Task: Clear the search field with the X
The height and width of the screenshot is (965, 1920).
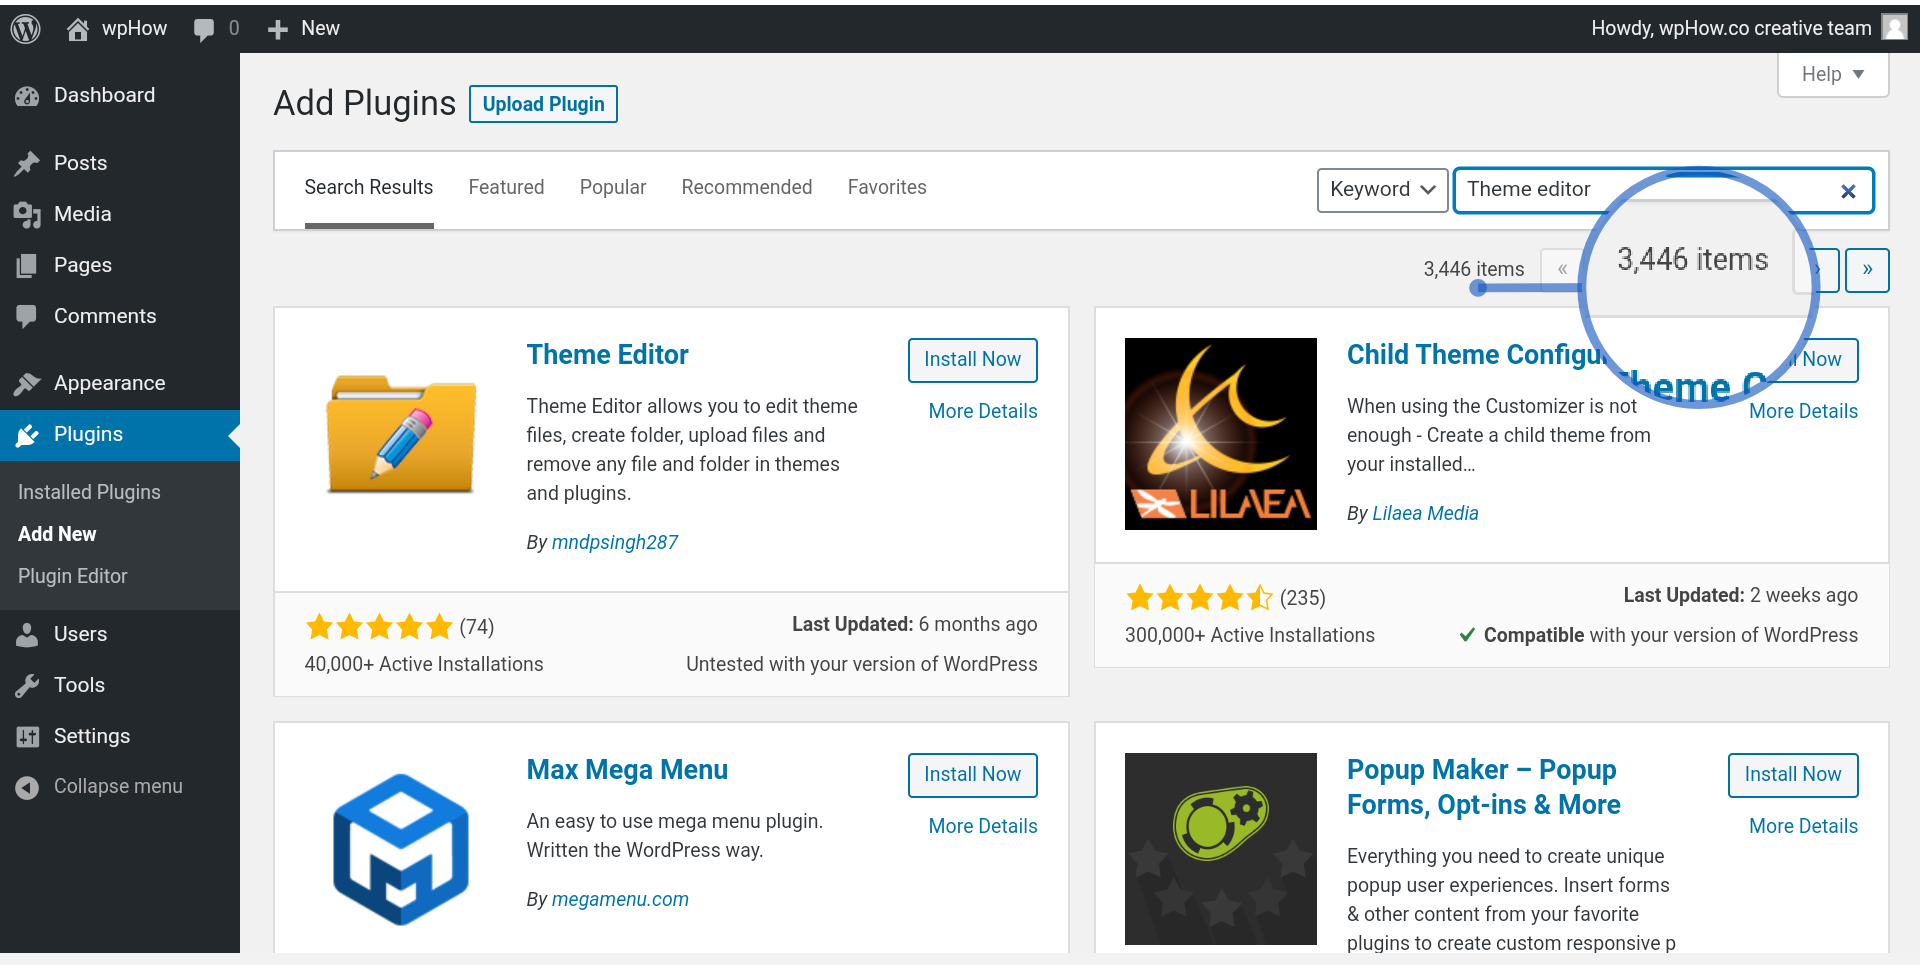Action: tap(1848, 191)
